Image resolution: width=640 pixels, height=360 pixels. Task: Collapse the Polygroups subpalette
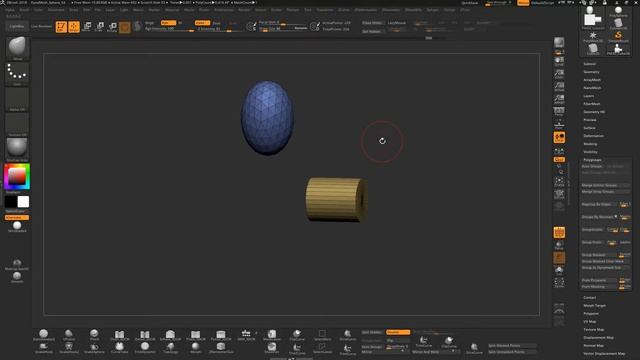tap(592, 160)
